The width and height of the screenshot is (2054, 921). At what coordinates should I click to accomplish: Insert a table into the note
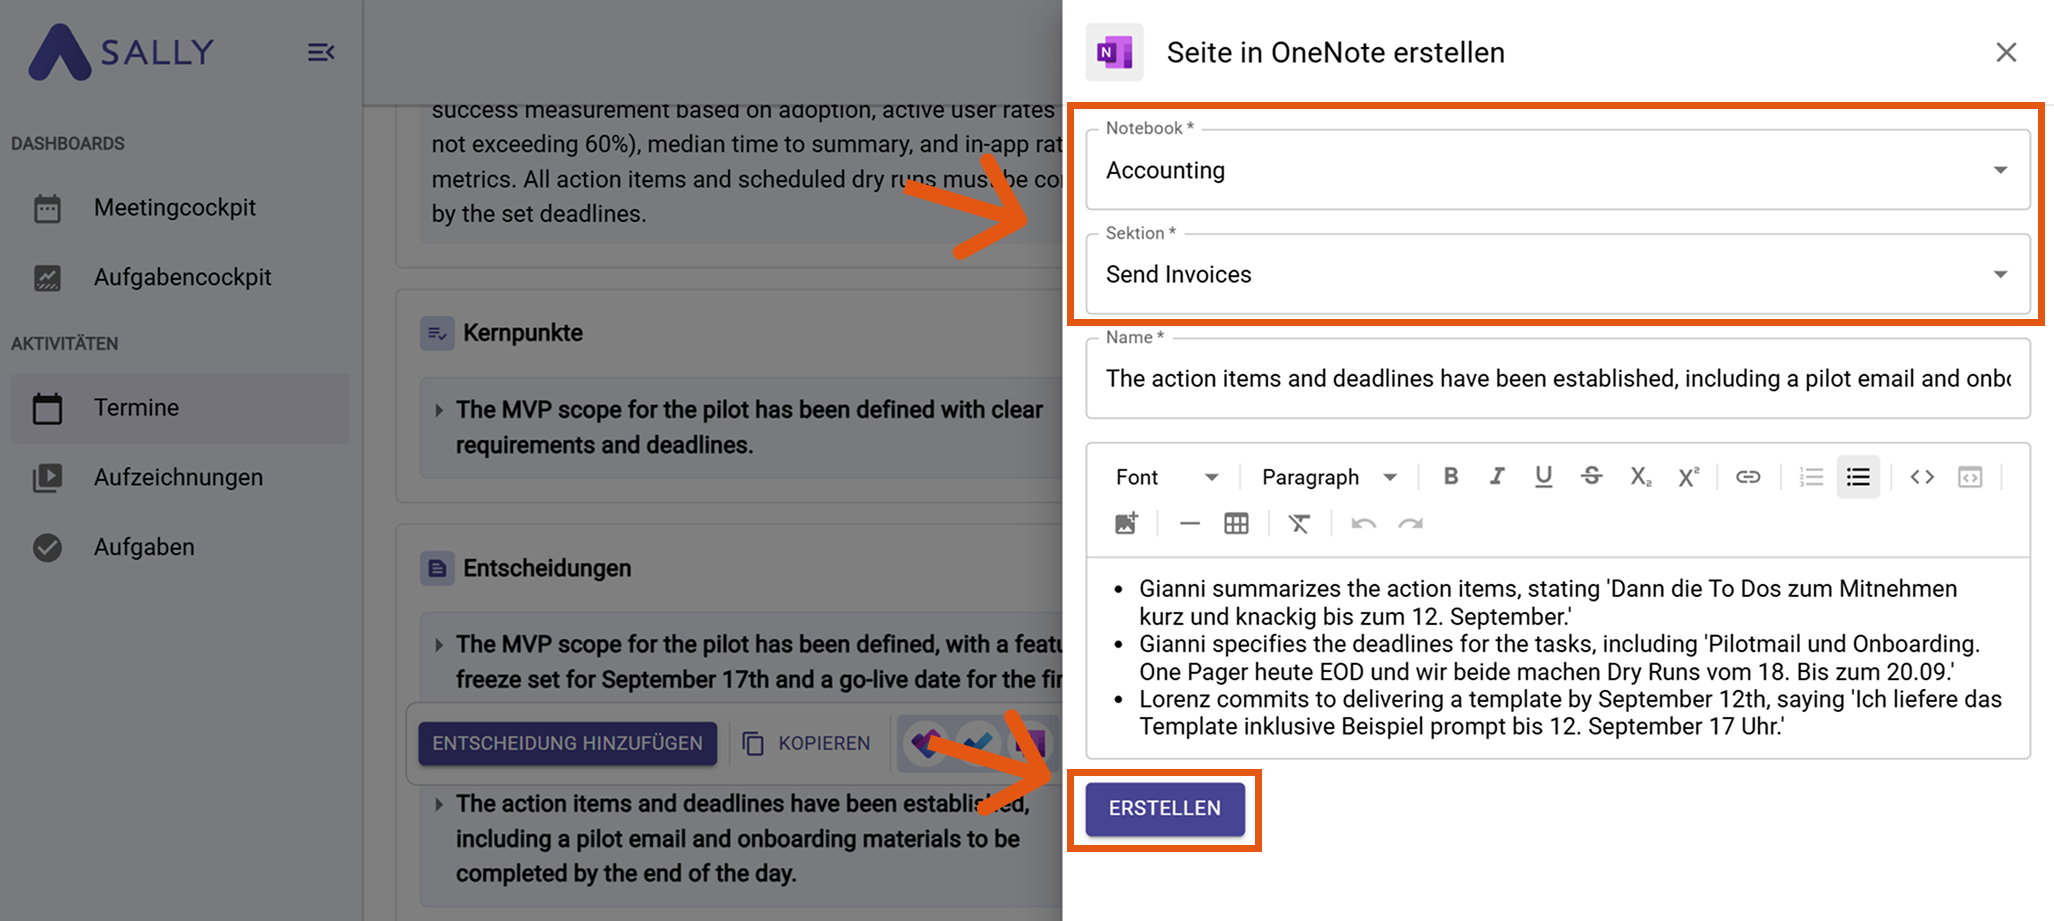[x=1236, y=524]
